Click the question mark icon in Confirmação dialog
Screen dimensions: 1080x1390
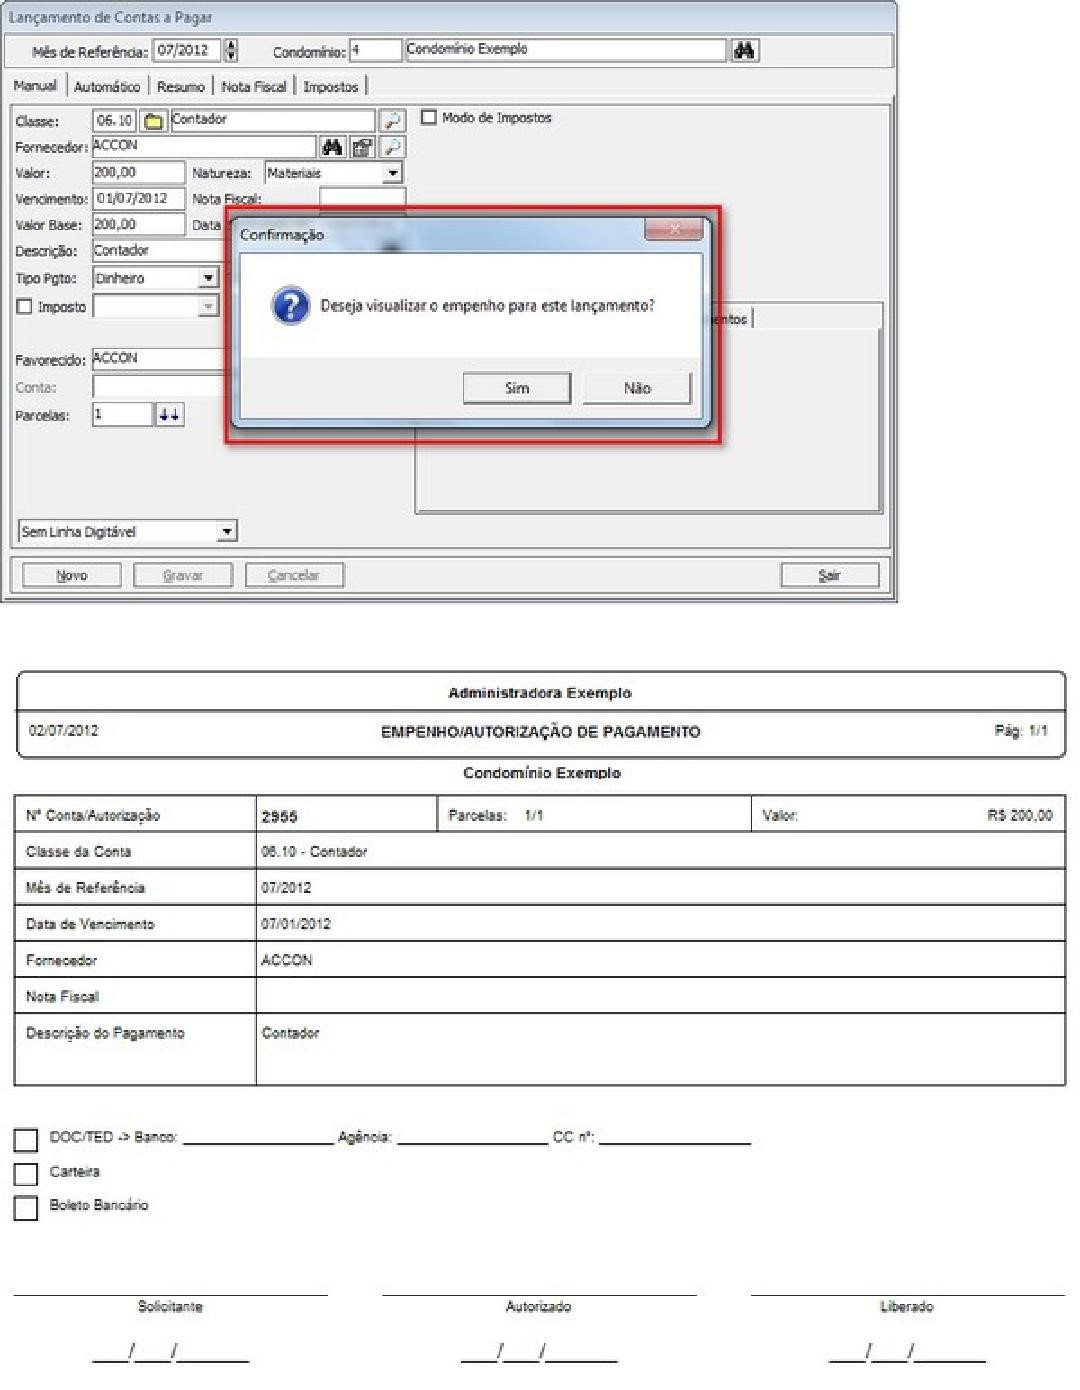tap(290, 306)
